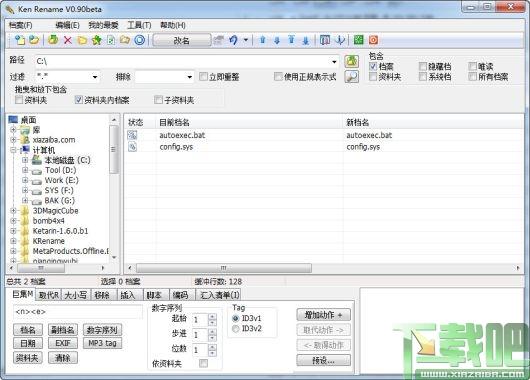Click the 预设... button
Image resolution: width=530 pixels, height=380 pixels.
323,360
